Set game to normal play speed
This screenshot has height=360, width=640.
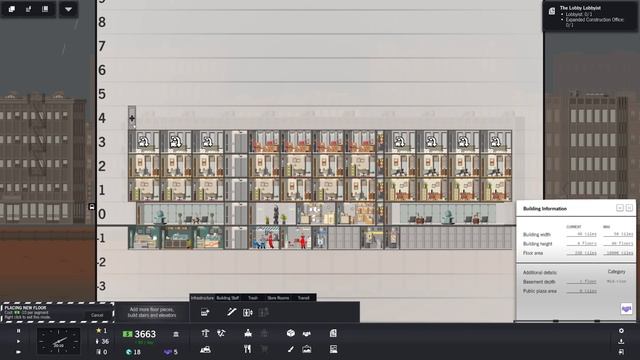(18, 341)
